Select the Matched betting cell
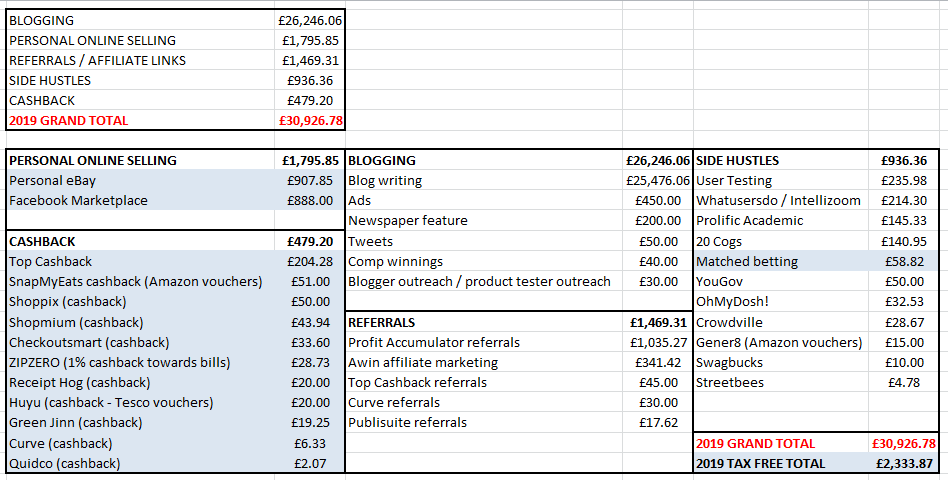The width and height of the screenshot is (948, 480). [781, 261]
